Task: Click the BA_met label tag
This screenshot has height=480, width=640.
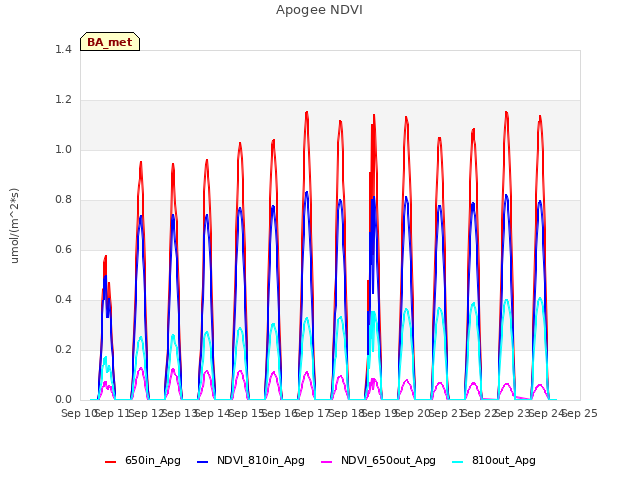Action: (x=110, y=42)
